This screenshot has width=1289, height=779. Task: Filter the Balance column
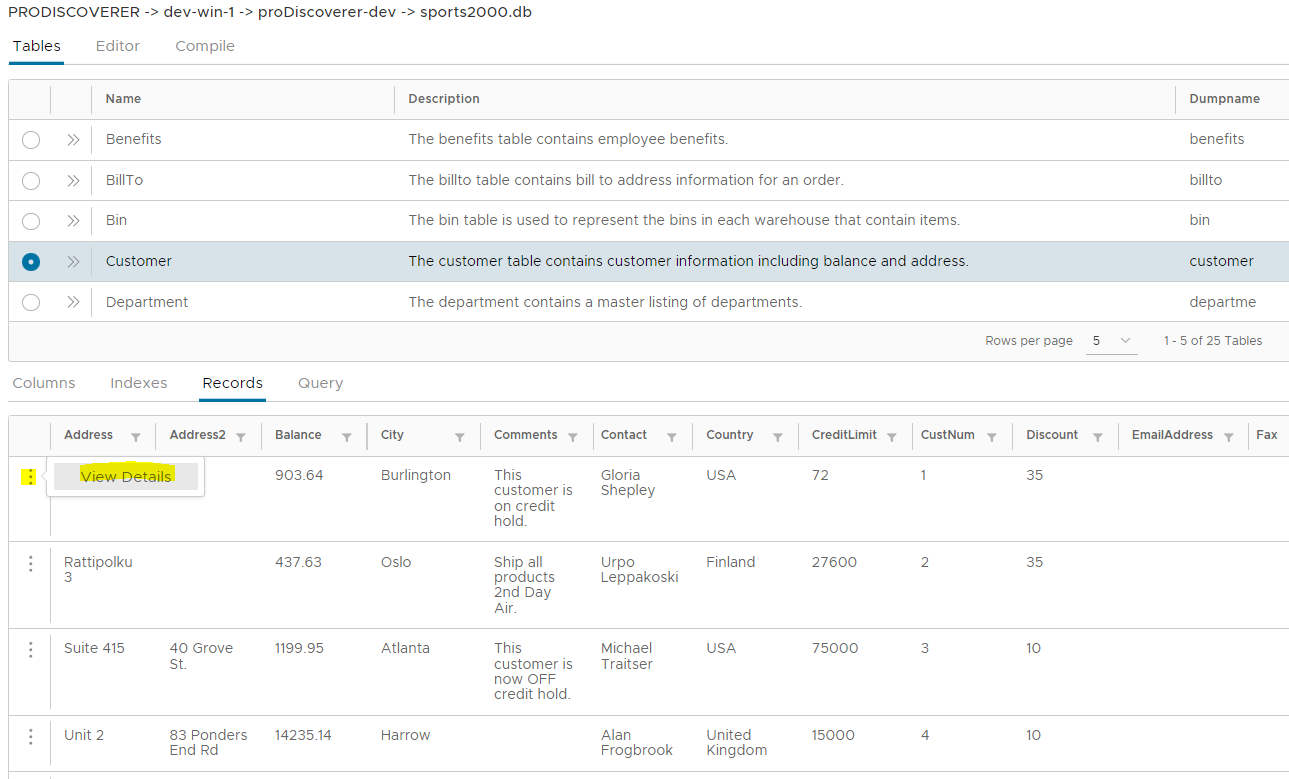click(x=347, y=436)
